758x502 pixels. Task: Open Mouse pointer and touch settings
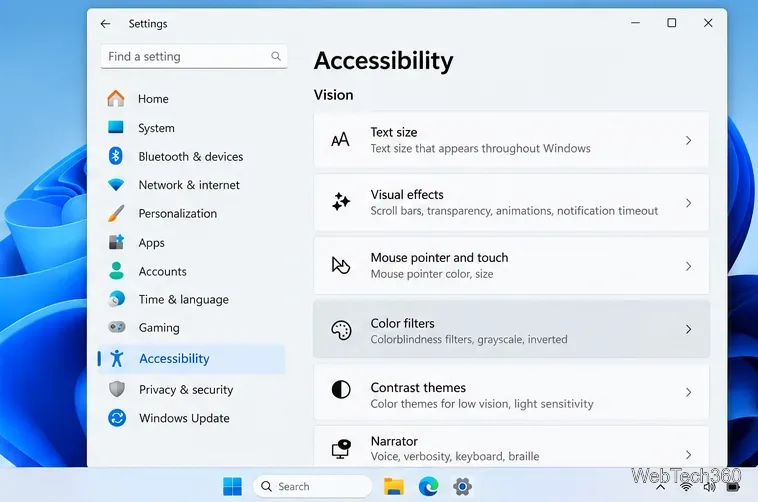(x=511, y=266)
